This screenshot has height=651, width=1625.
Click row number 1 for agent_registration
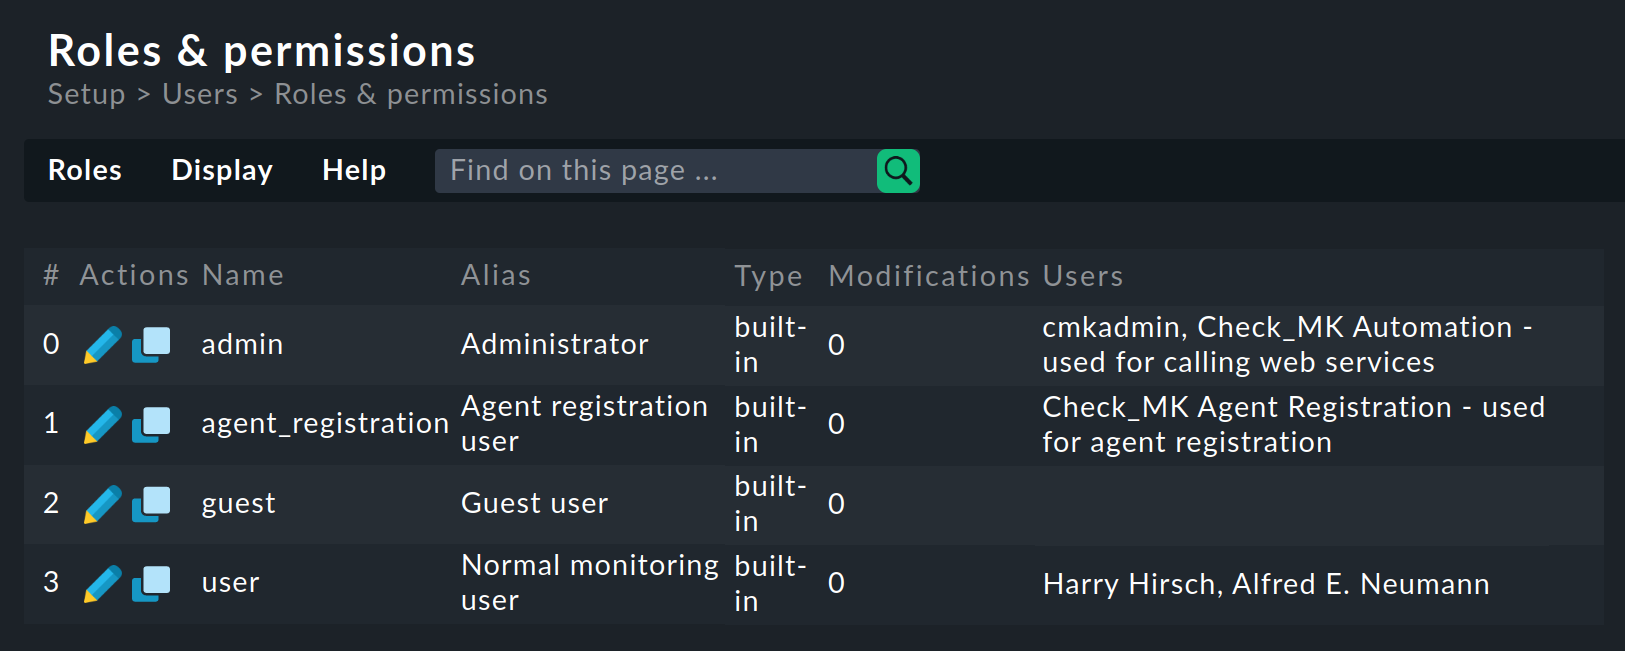tap(51, 424)
